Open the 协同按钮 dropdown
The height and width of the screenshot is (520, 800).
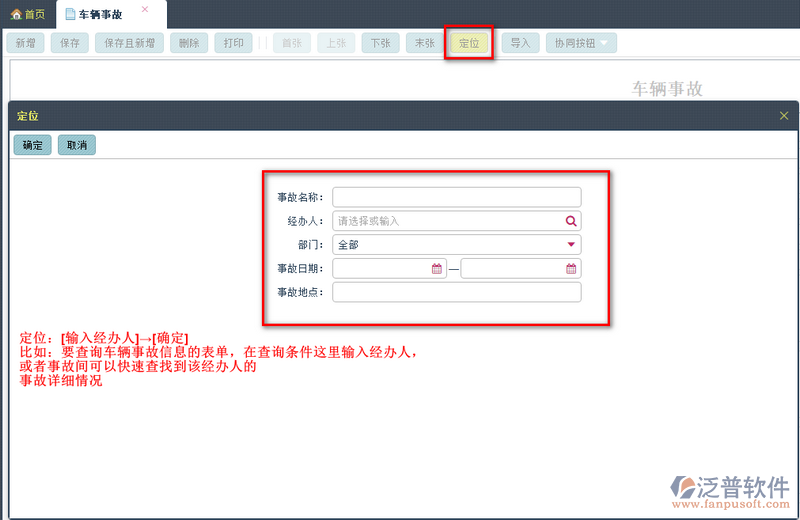tap(582, 43)
